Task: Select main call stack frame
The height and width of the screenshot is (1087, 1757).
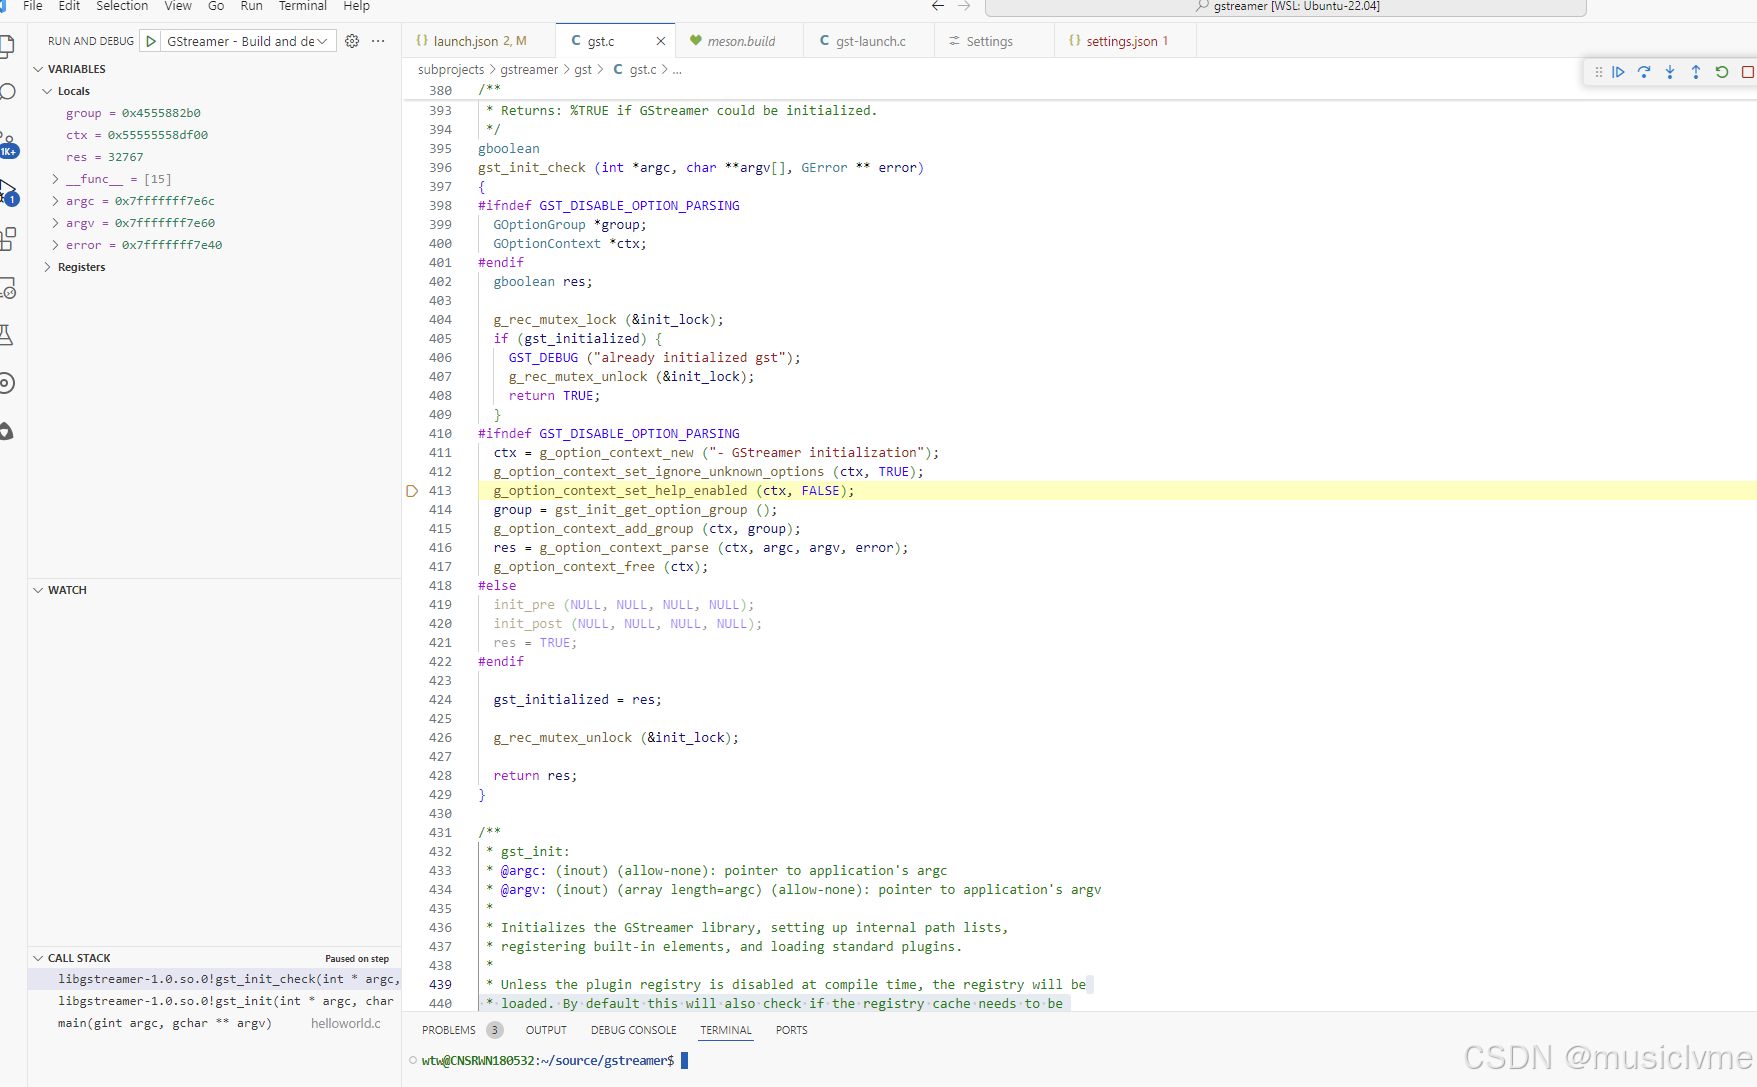Action: point(214,1023)
